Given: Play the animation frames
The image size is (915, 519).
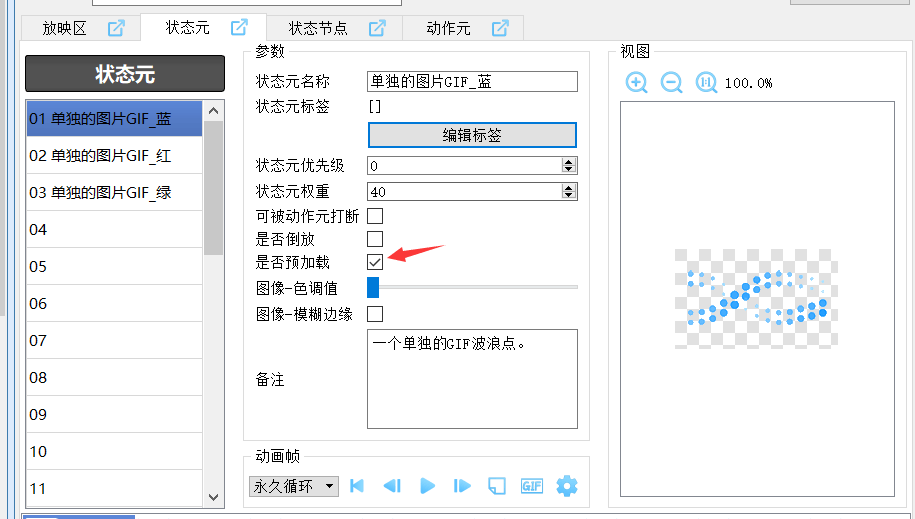Looking at the screenshot, I should [x=428, y=486].
